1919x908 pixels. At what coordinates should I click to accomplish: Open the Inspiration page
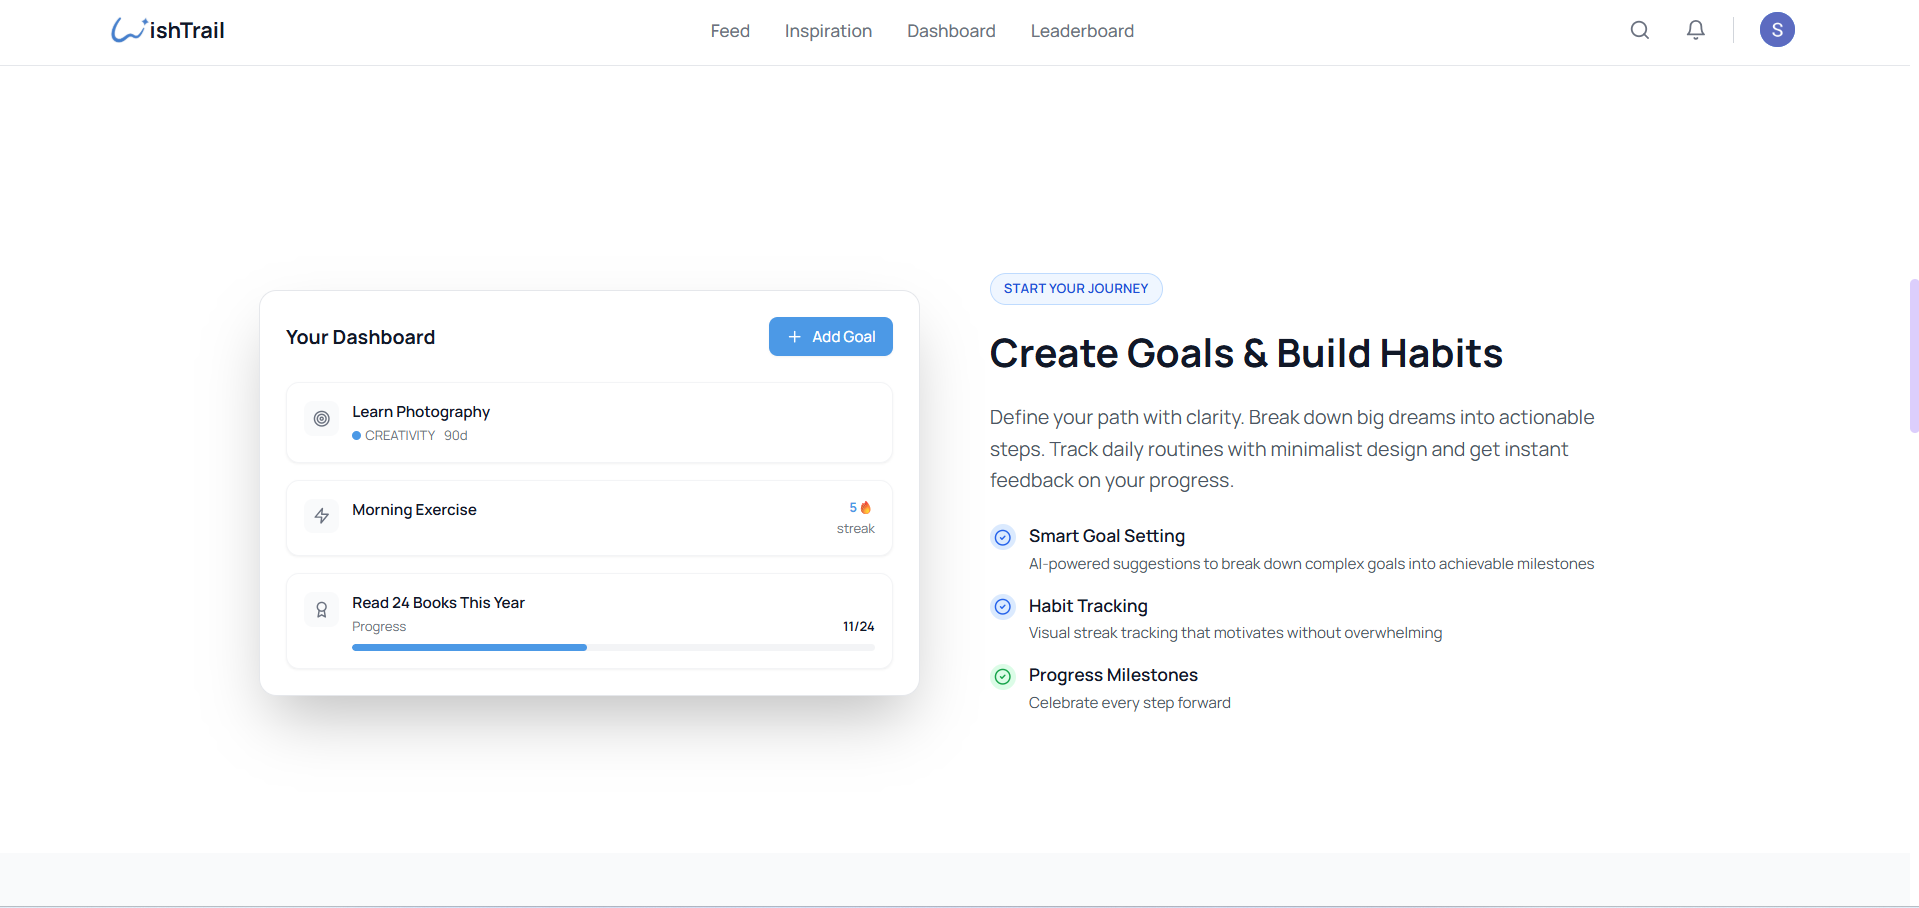[828, 31]
